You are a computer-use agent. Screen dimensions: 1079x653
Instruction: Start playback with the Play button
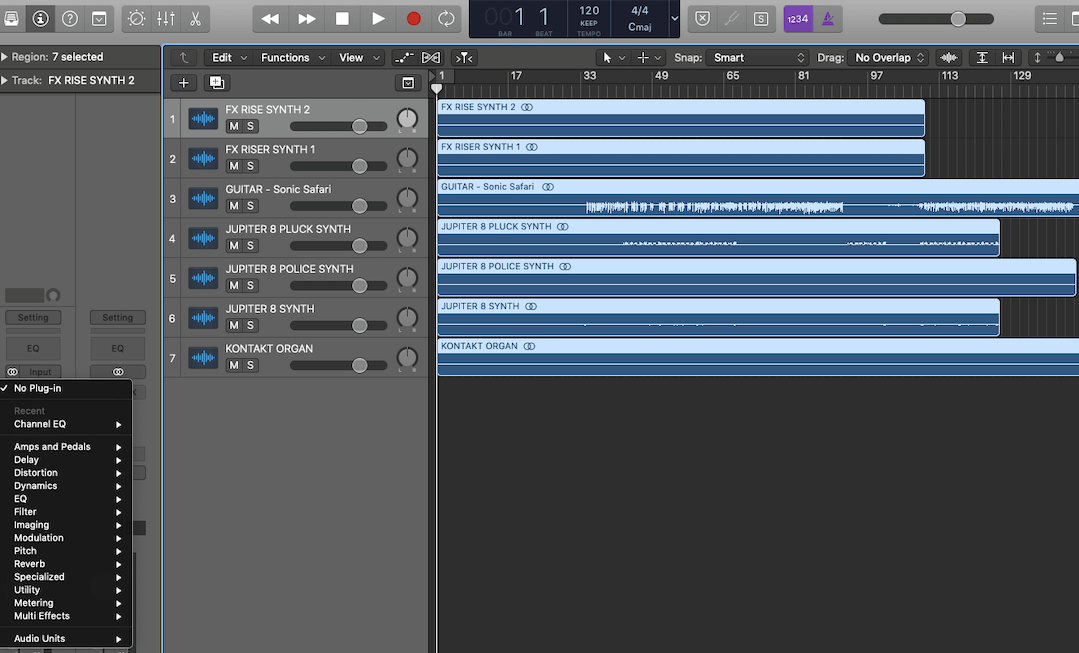(x=378, y=19)
